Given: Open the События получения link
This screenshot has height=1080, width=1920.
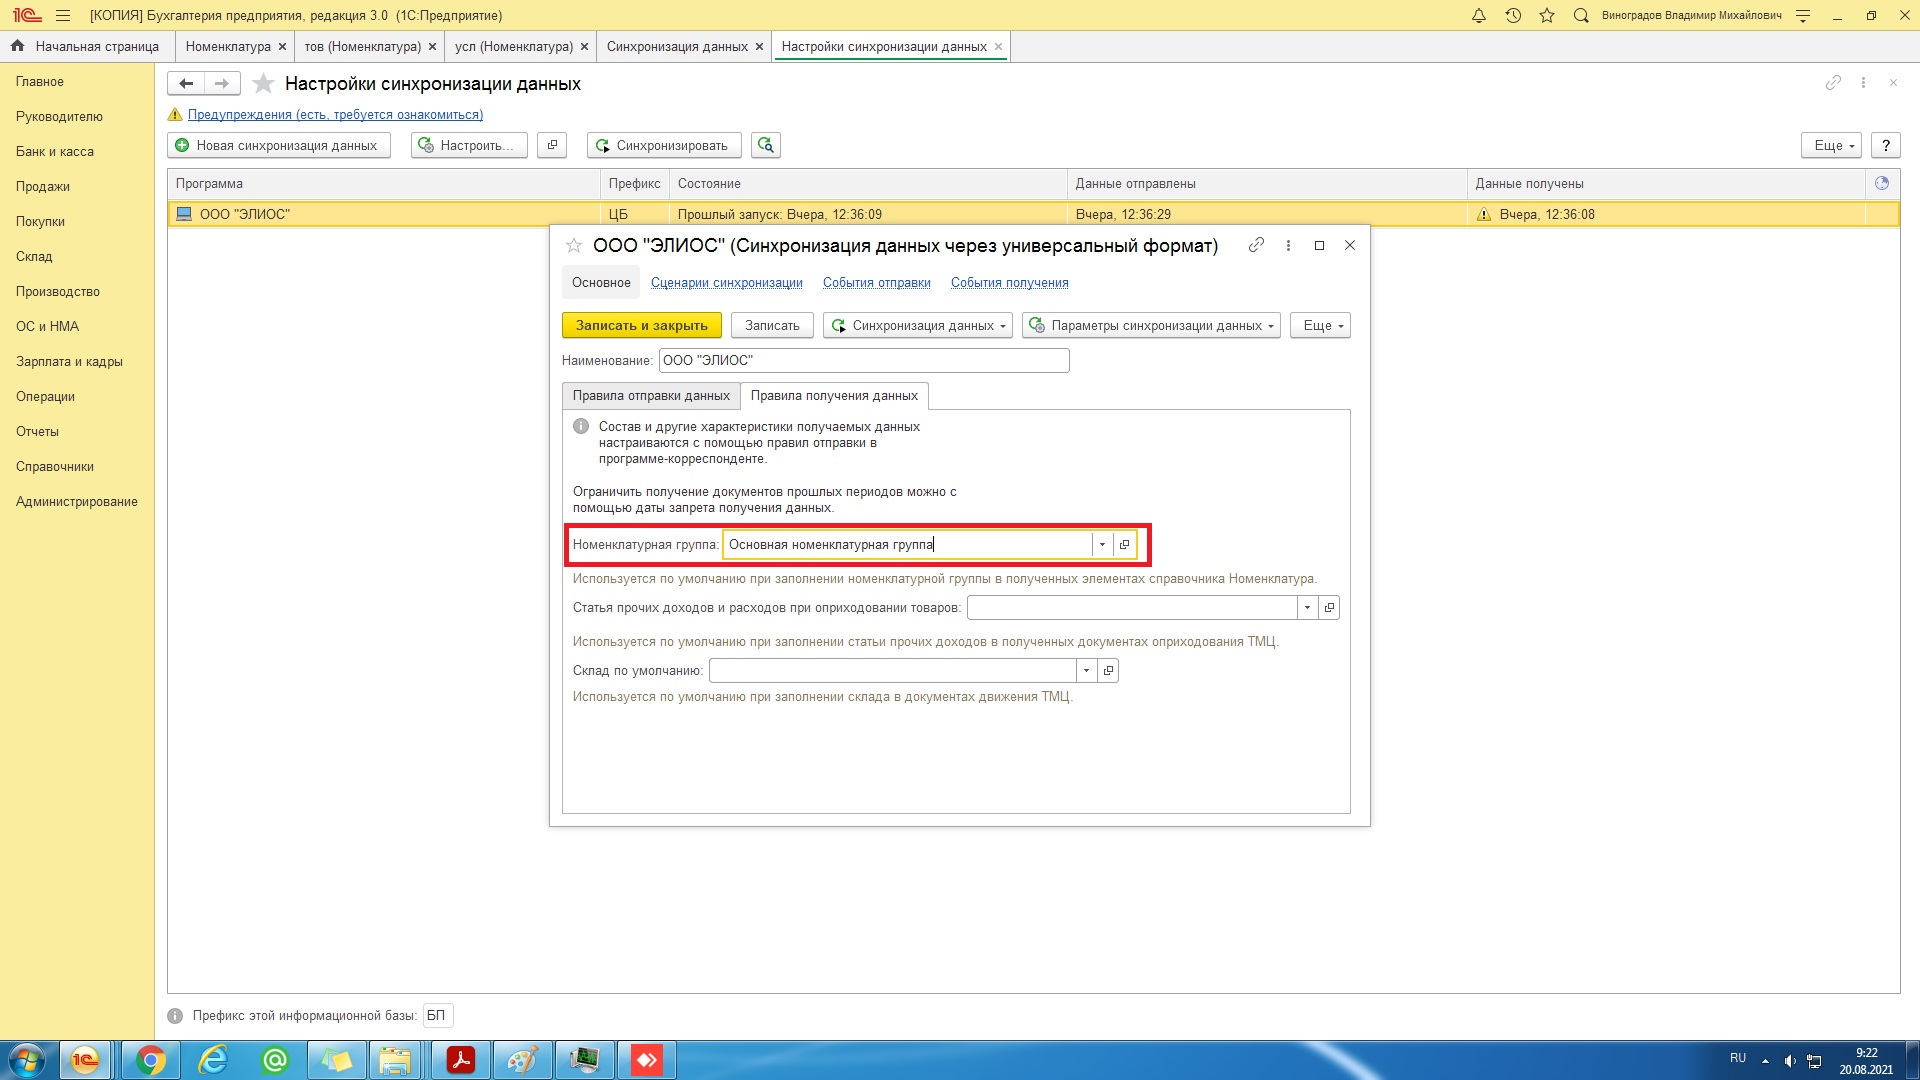Looking at the screenshot, I should [x=1010, y=283].
